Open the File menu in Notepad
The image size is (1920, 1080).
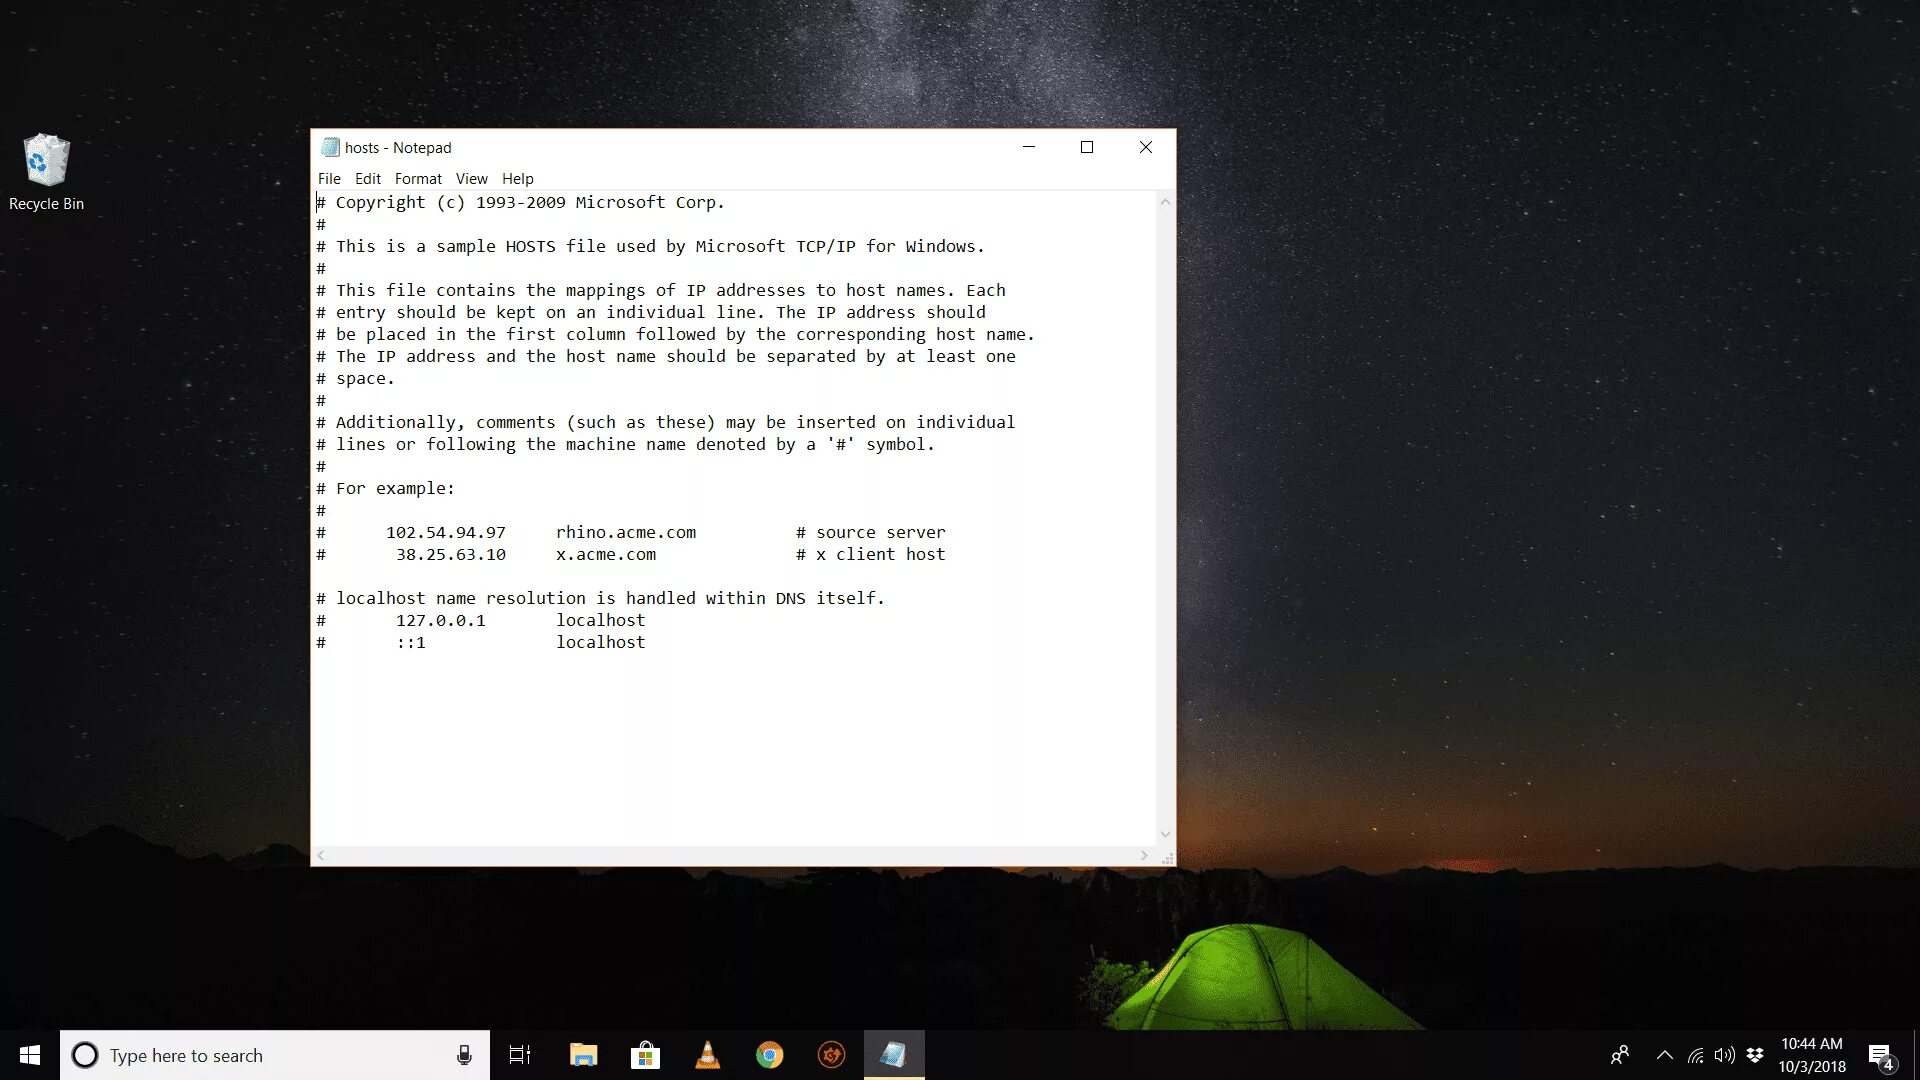(329, 178)
